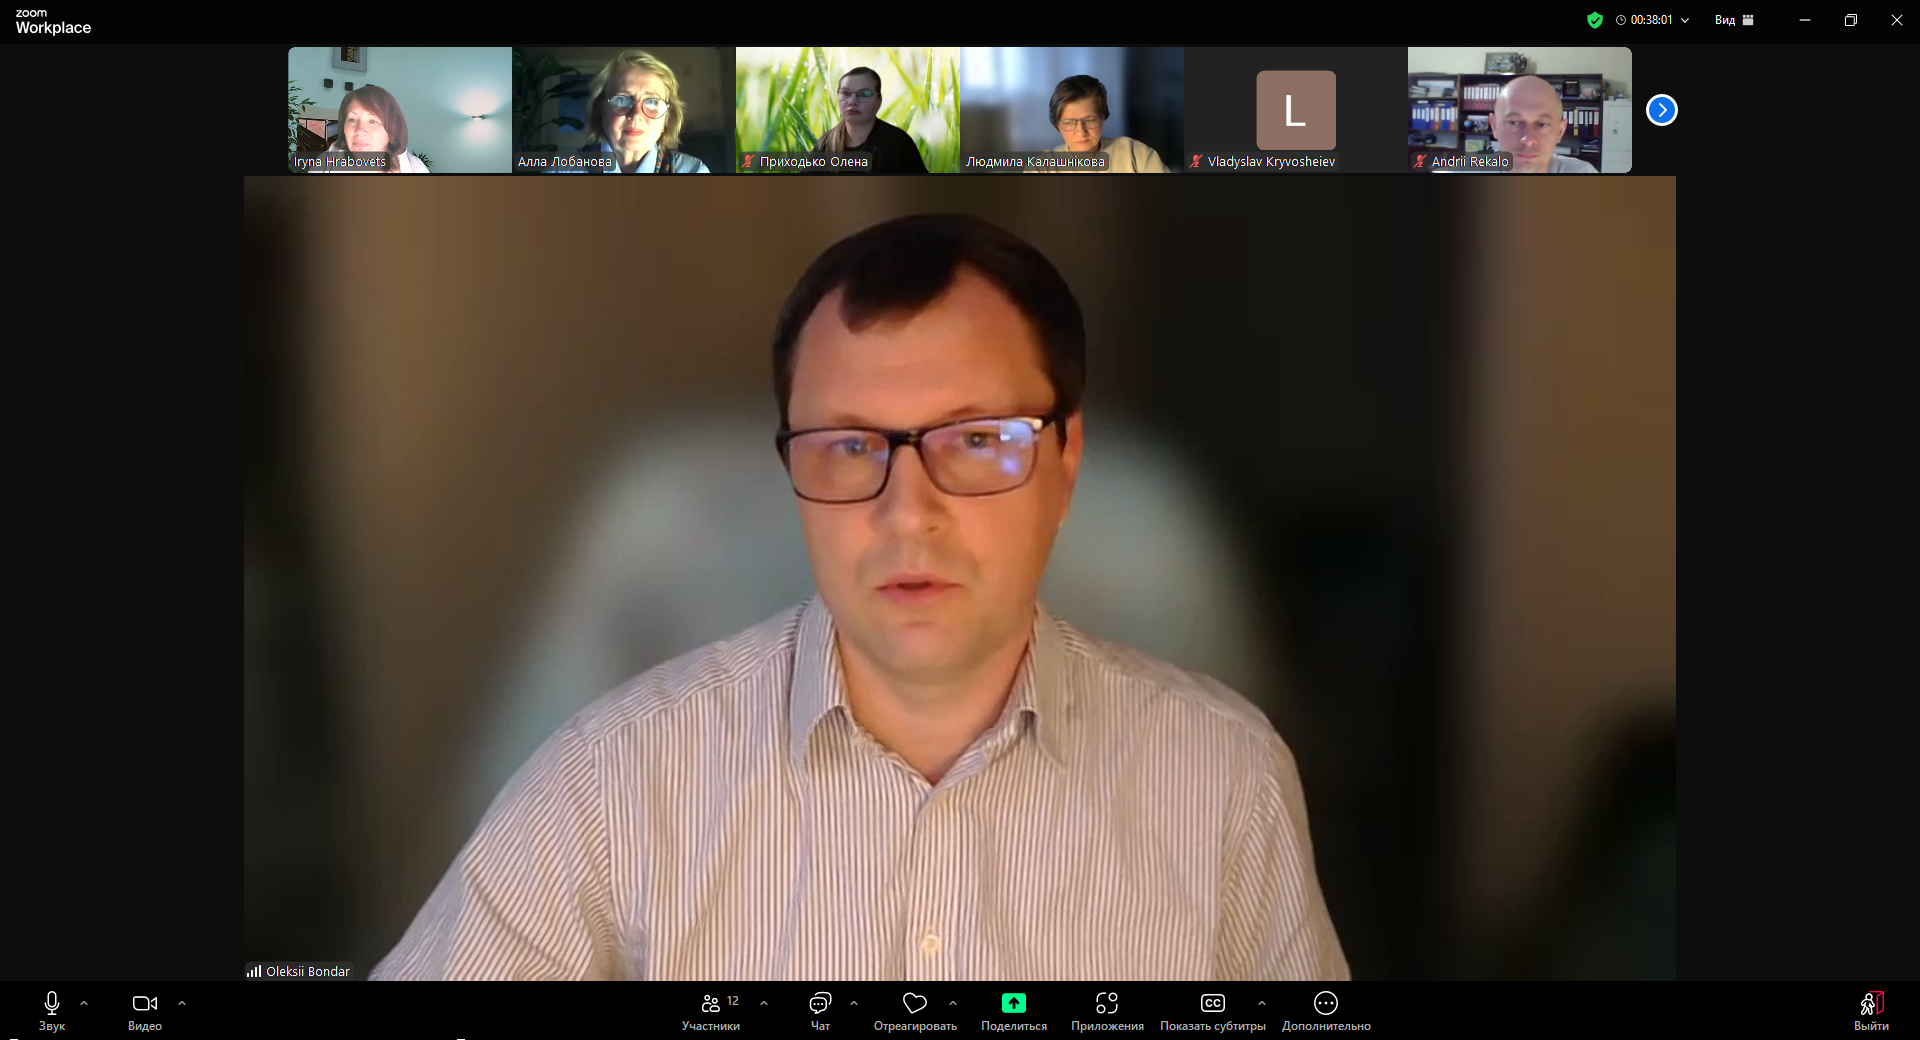Open Дополнительно more options menu
The width and height of the screenshot is (1920, 1040).
(x=1326, y=1010)
